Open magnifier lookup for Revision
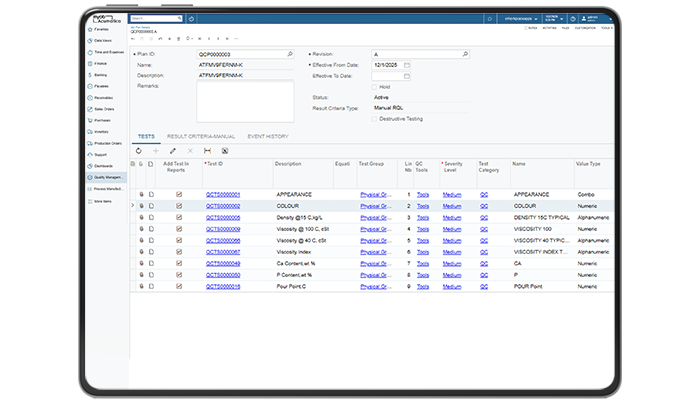 point(465,54)
